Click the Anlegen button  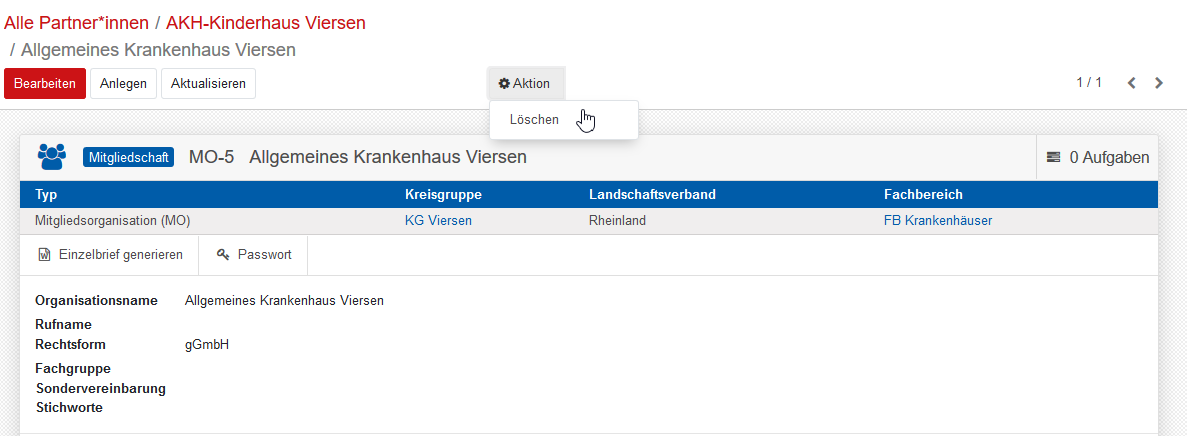pyautogui.click(x=123, y=84)
